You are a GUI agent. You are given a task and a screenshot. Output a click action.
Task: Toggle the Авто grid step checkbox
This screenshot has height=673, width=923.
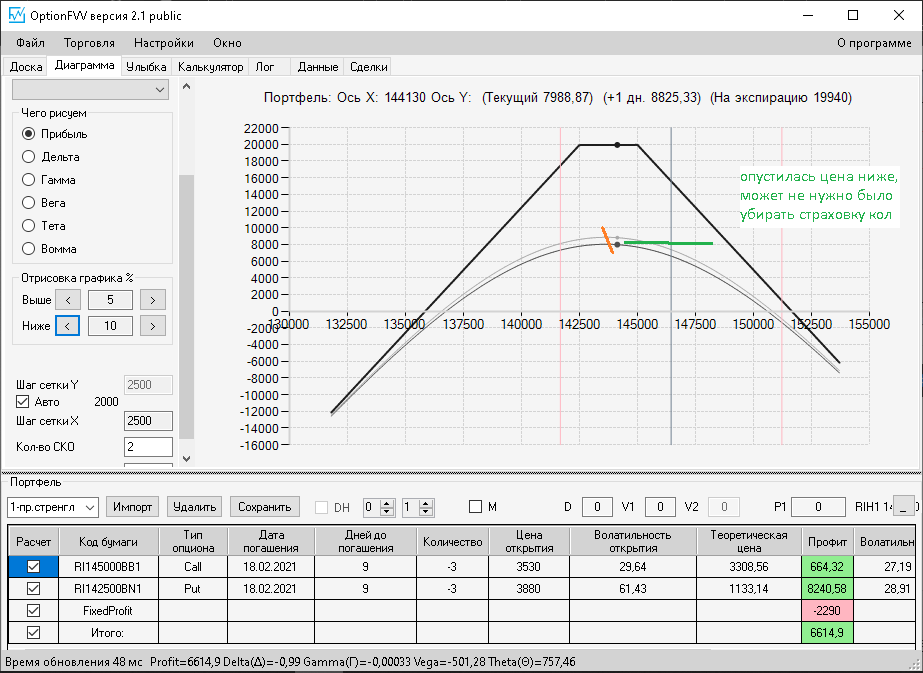tap(23, 401)
